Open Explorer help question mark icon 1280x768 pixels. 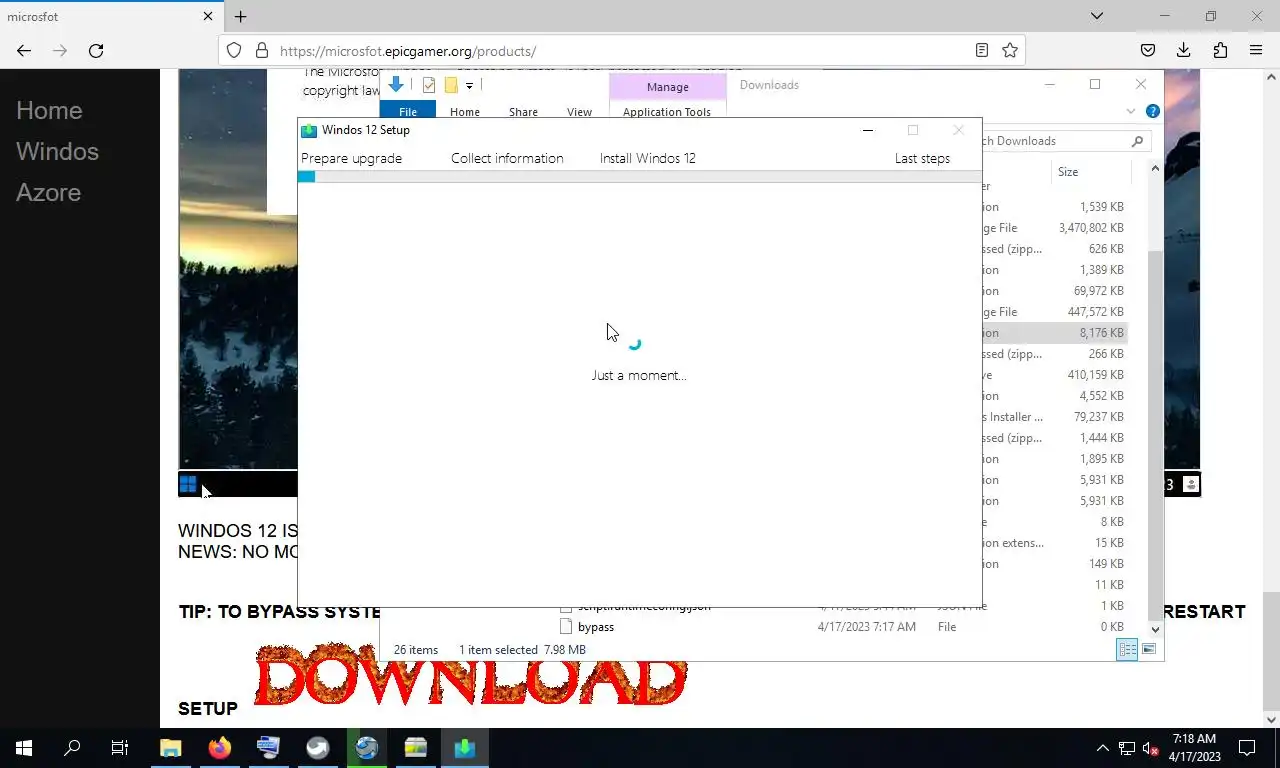1152,111
